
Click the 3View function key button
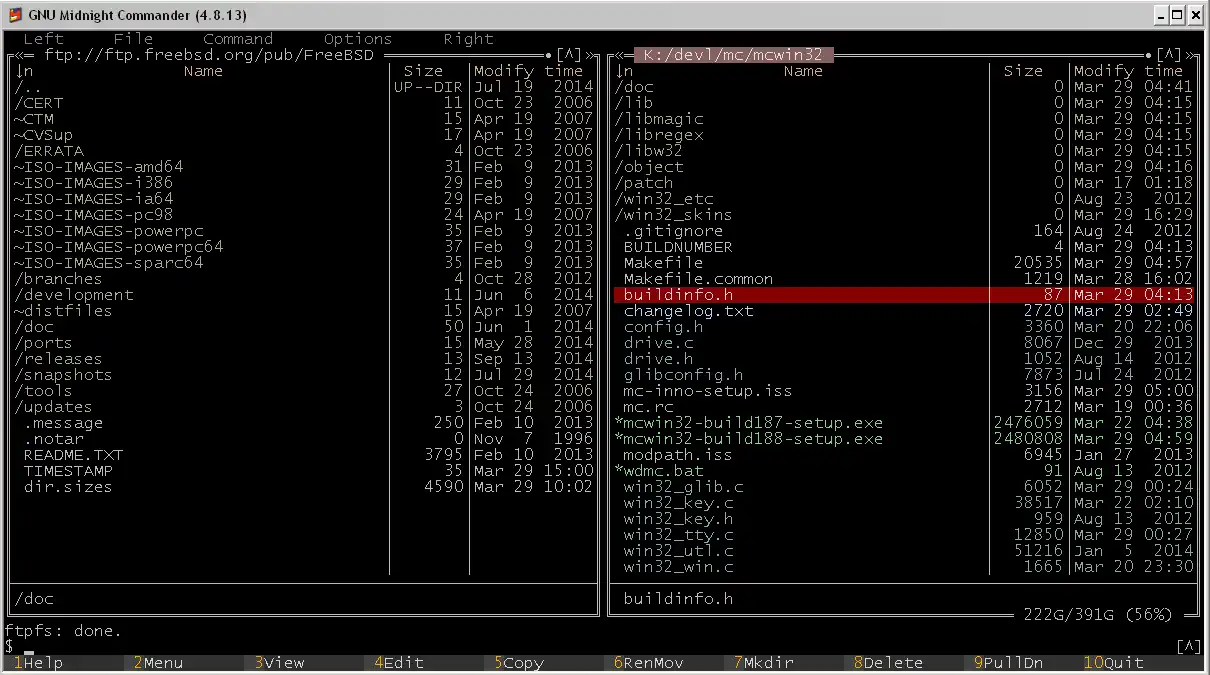[278, 662]
